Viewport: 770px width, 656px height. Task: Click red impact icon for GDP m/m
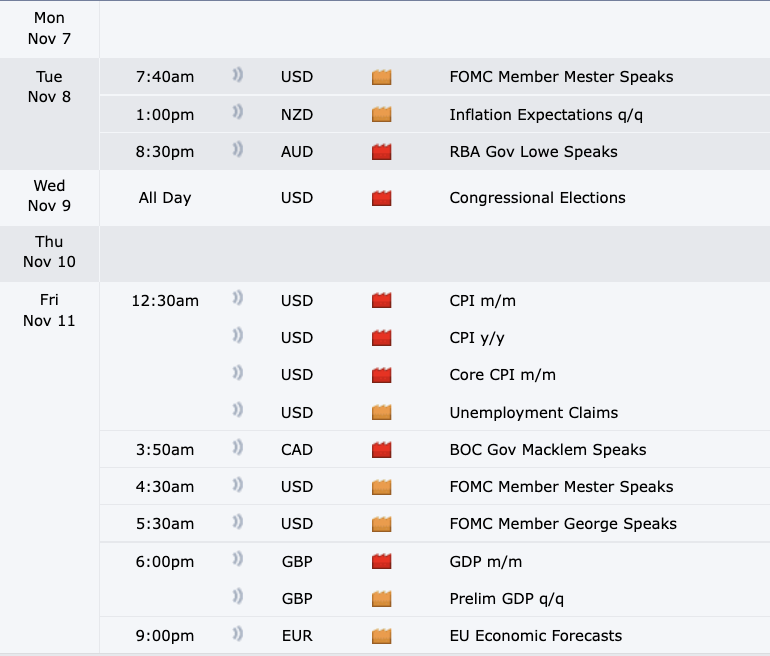pos(381,562)
